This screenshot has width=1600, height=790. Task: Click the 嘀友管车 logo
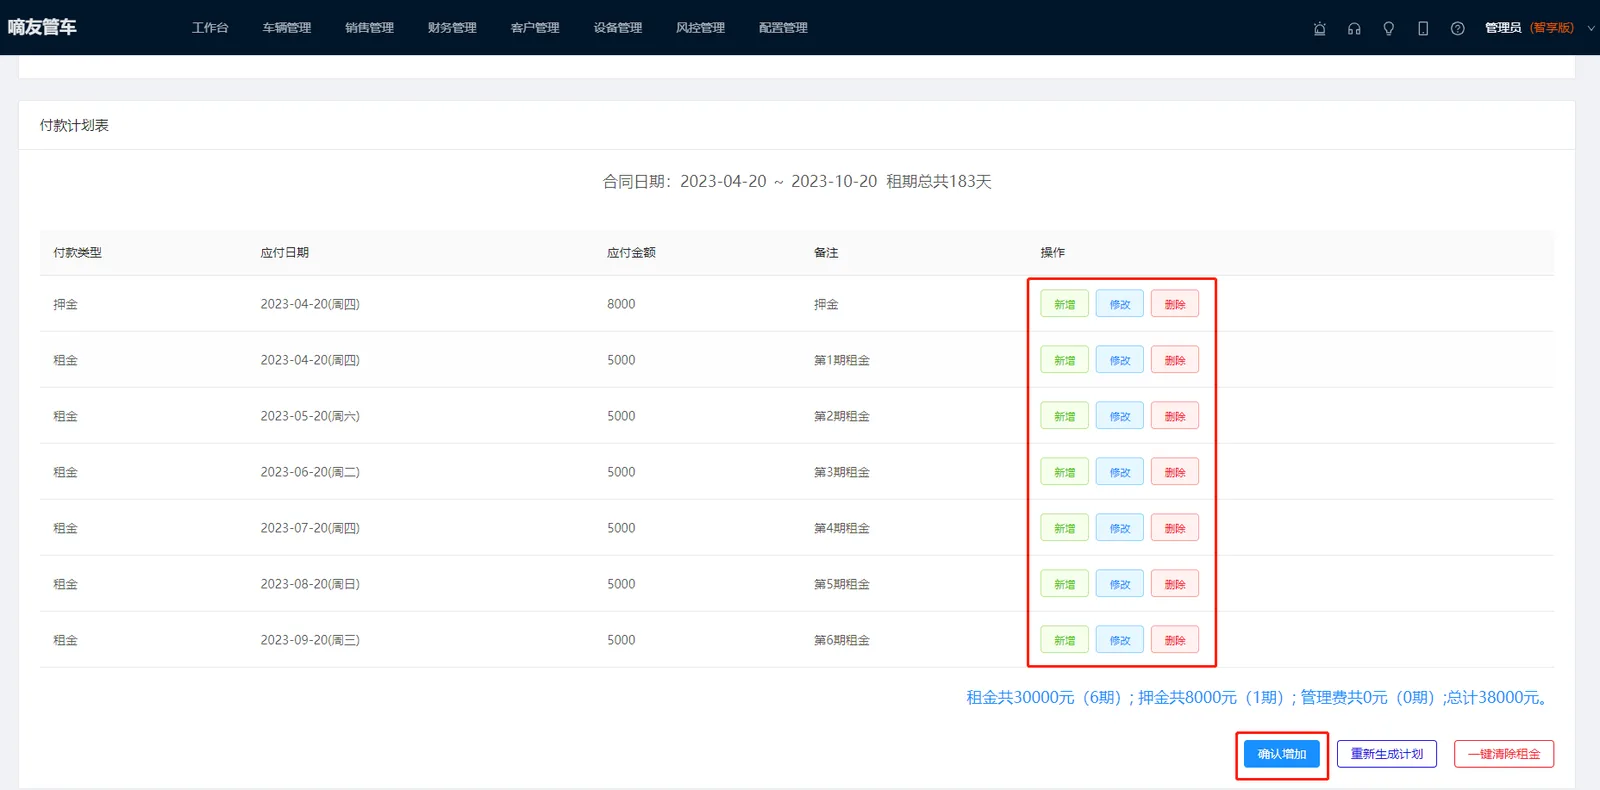(x=42, y=27)
